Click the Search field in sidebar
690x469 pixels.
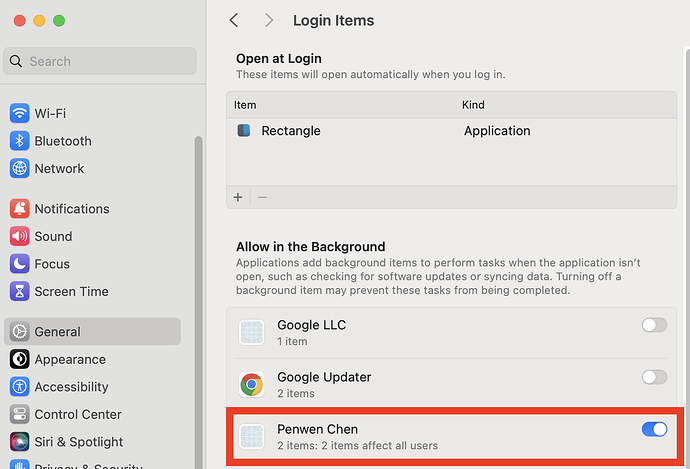pos(100,61)
